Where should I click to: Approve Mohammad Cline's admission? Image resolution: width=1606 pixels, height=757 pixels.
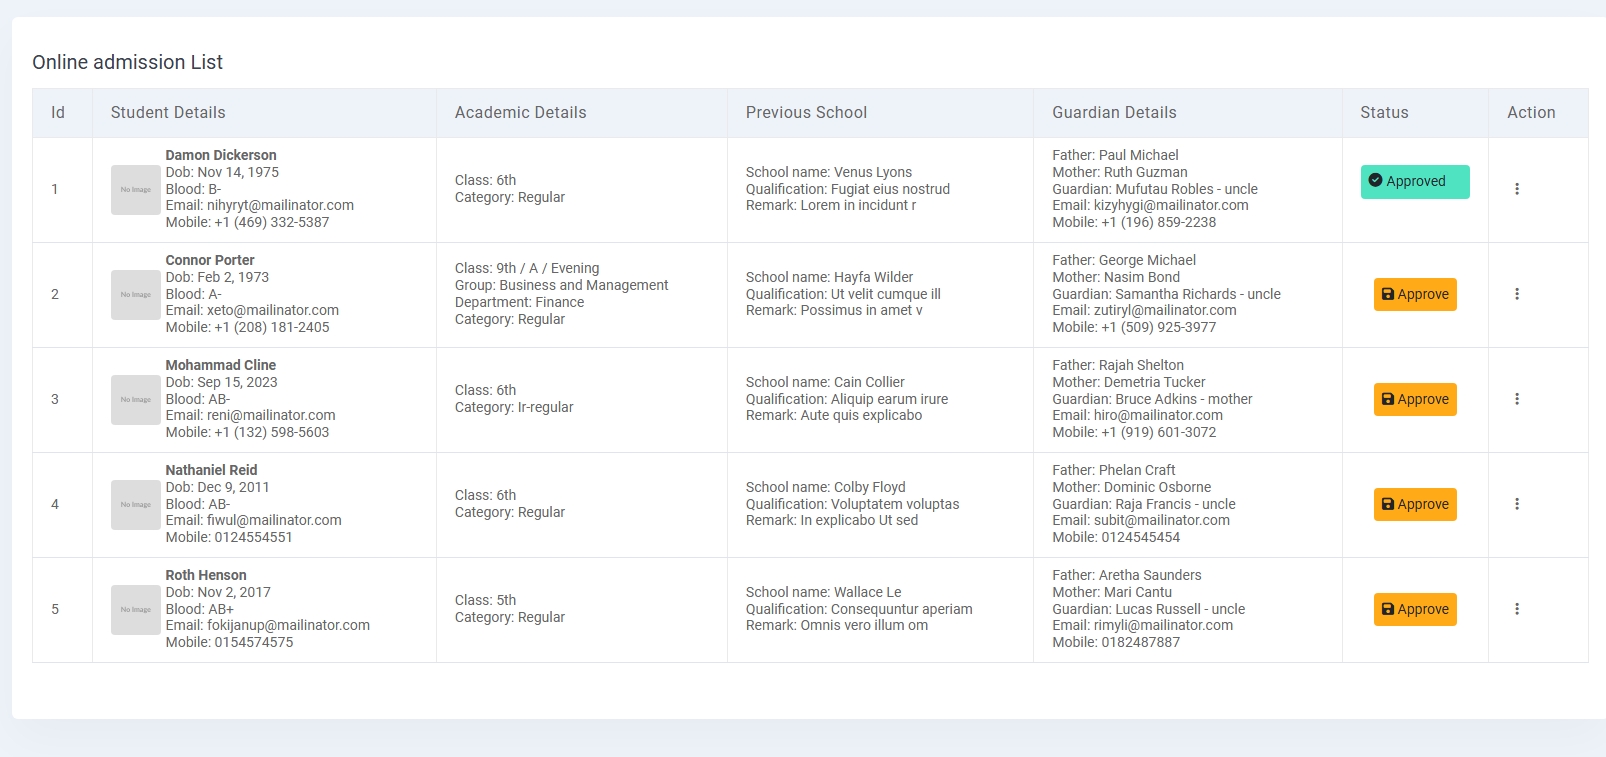(x=1414, y=400)
